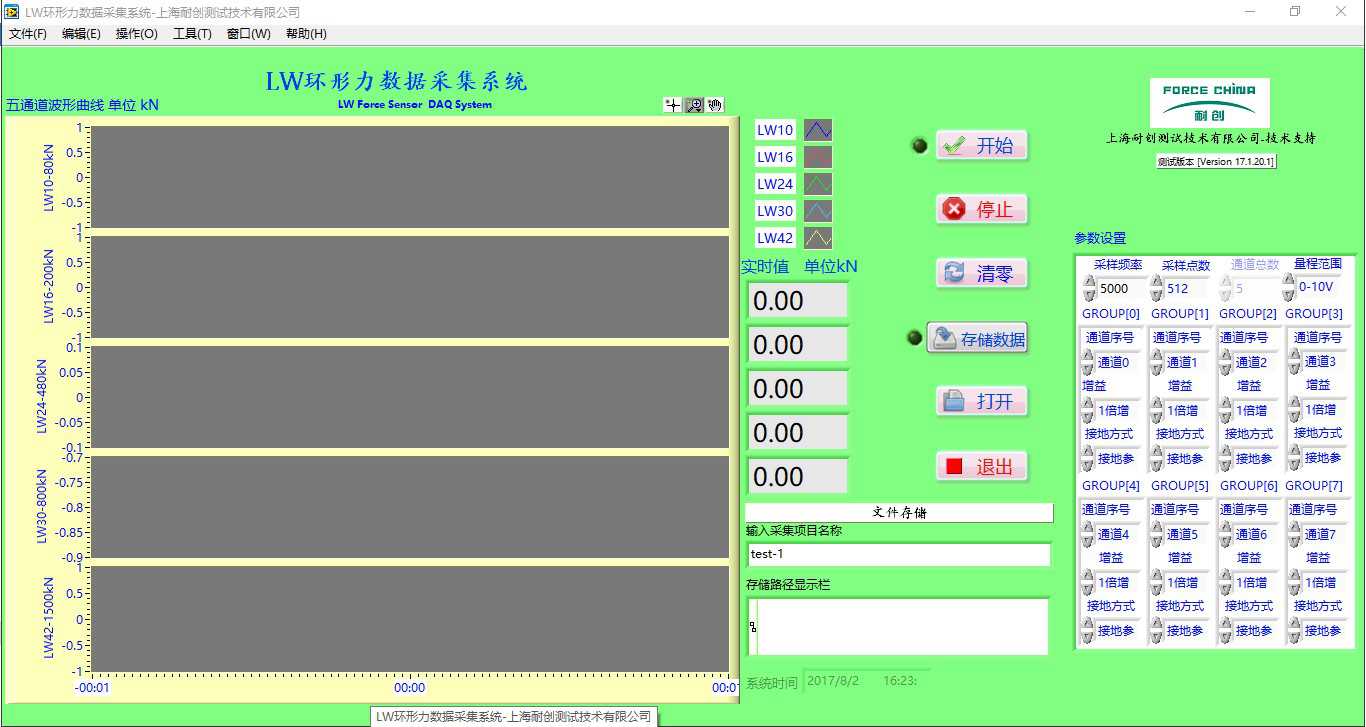Click the project name field containing test-1
The width and height of the screenshot is (1366, 727).
point(898,555)
